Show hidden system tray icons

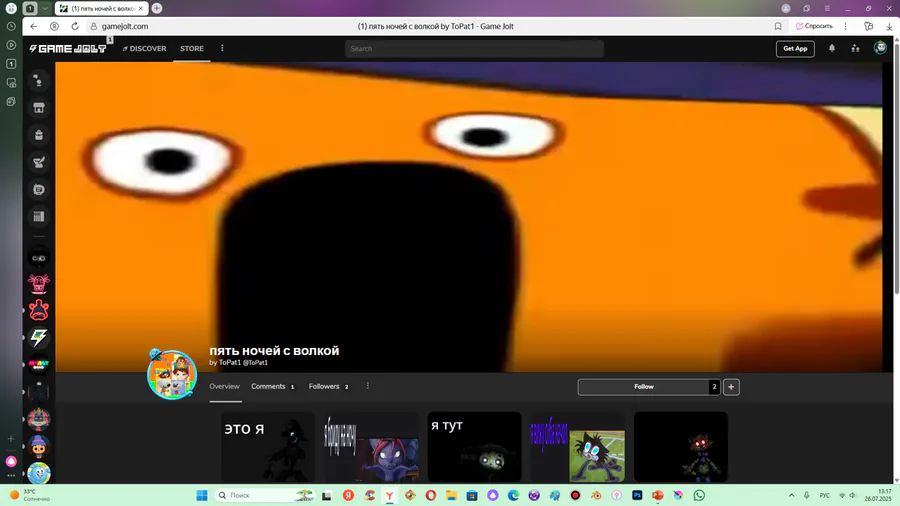(791, 495)
